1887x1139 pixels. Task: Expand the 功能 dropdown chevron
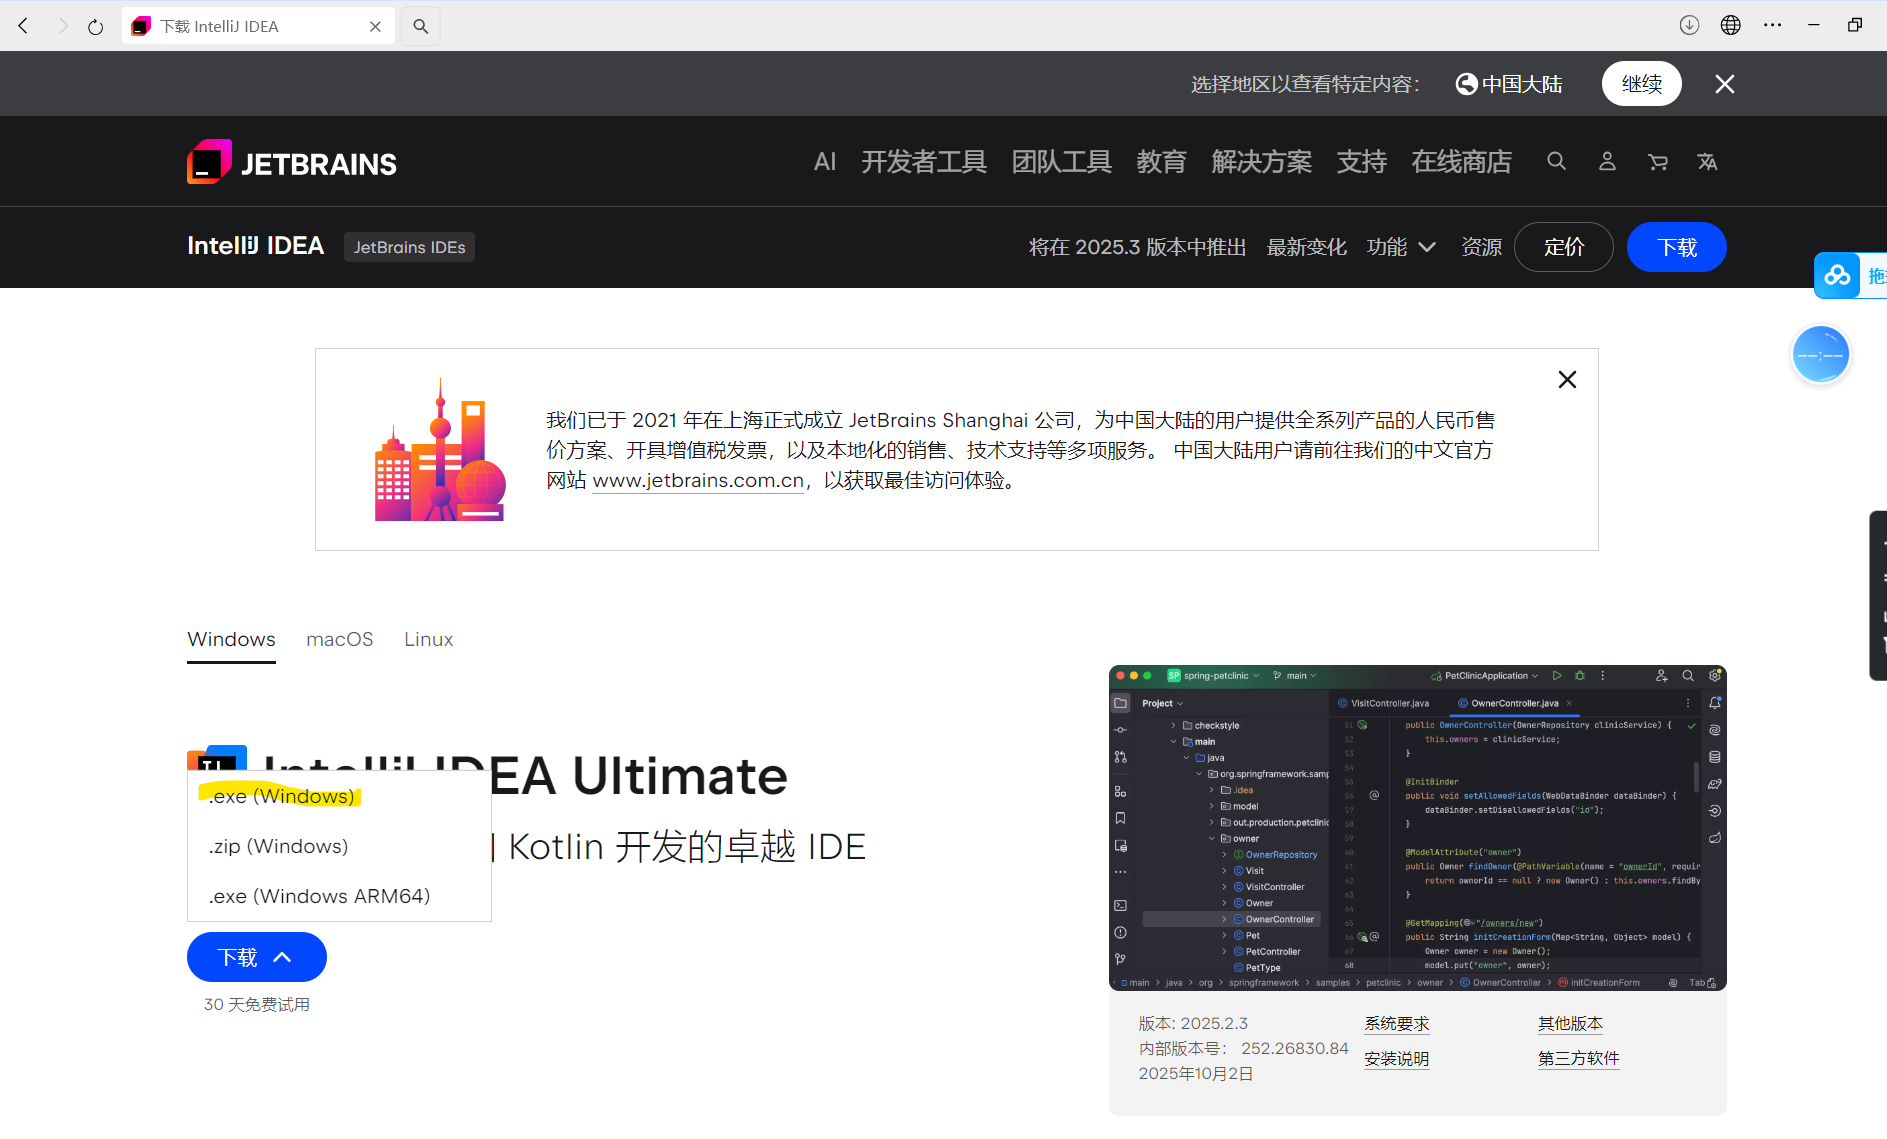pyautogui.click(x=1428, y=247)
